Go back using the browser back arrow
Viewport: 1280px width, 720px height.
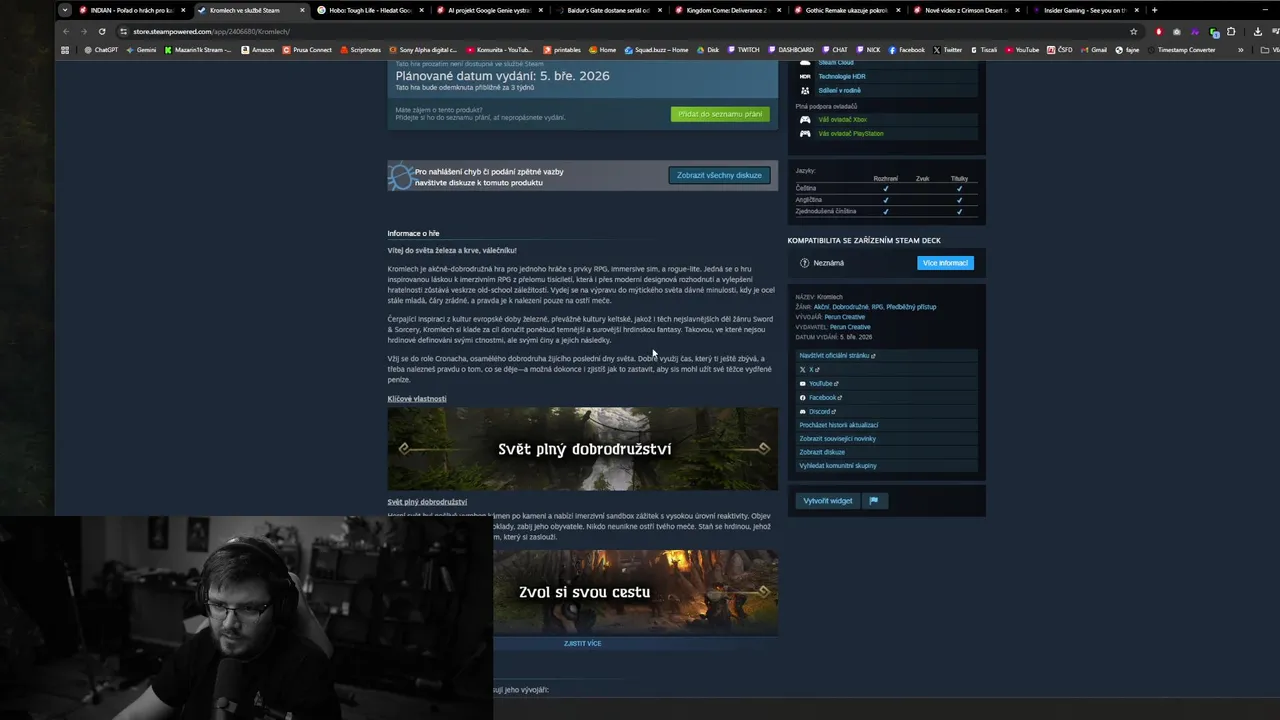[66, 31]
